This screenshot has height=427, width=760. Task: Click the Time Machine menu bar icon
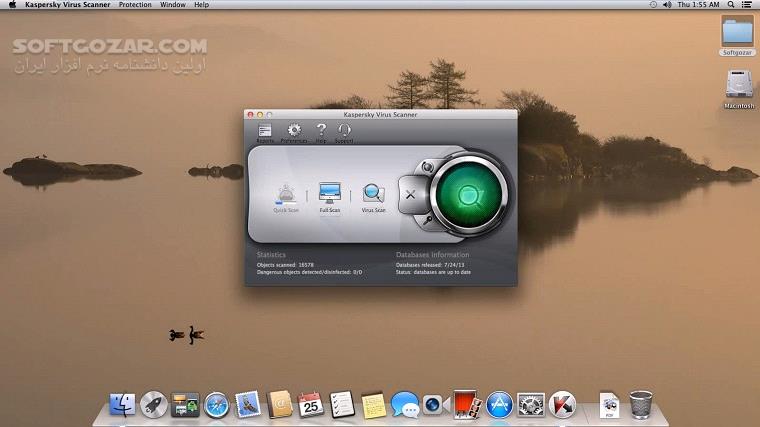(x=653, y=4)
